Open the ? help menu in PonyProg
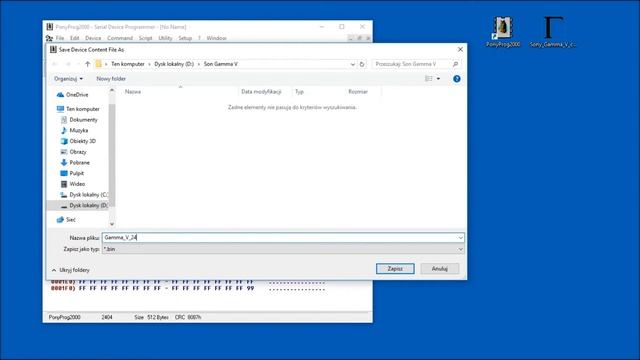The image size is (640, 360). [199, 38]
